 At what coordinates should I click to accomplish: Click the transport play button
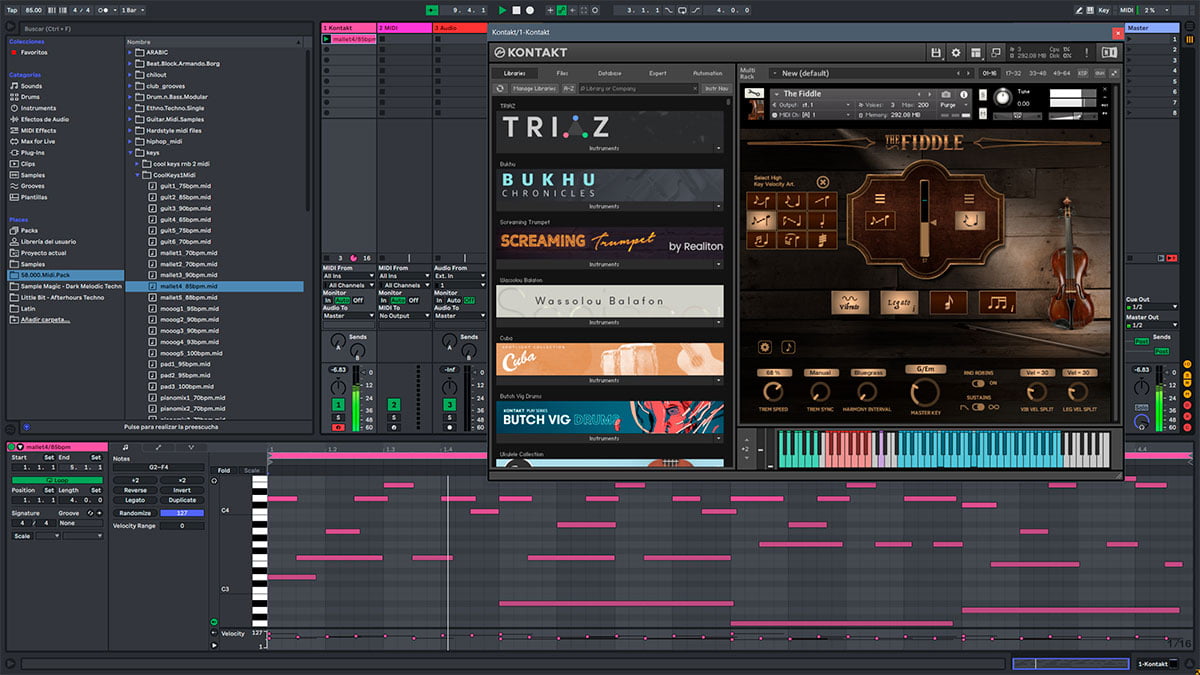pyautogui.click(x=502, y=10)
